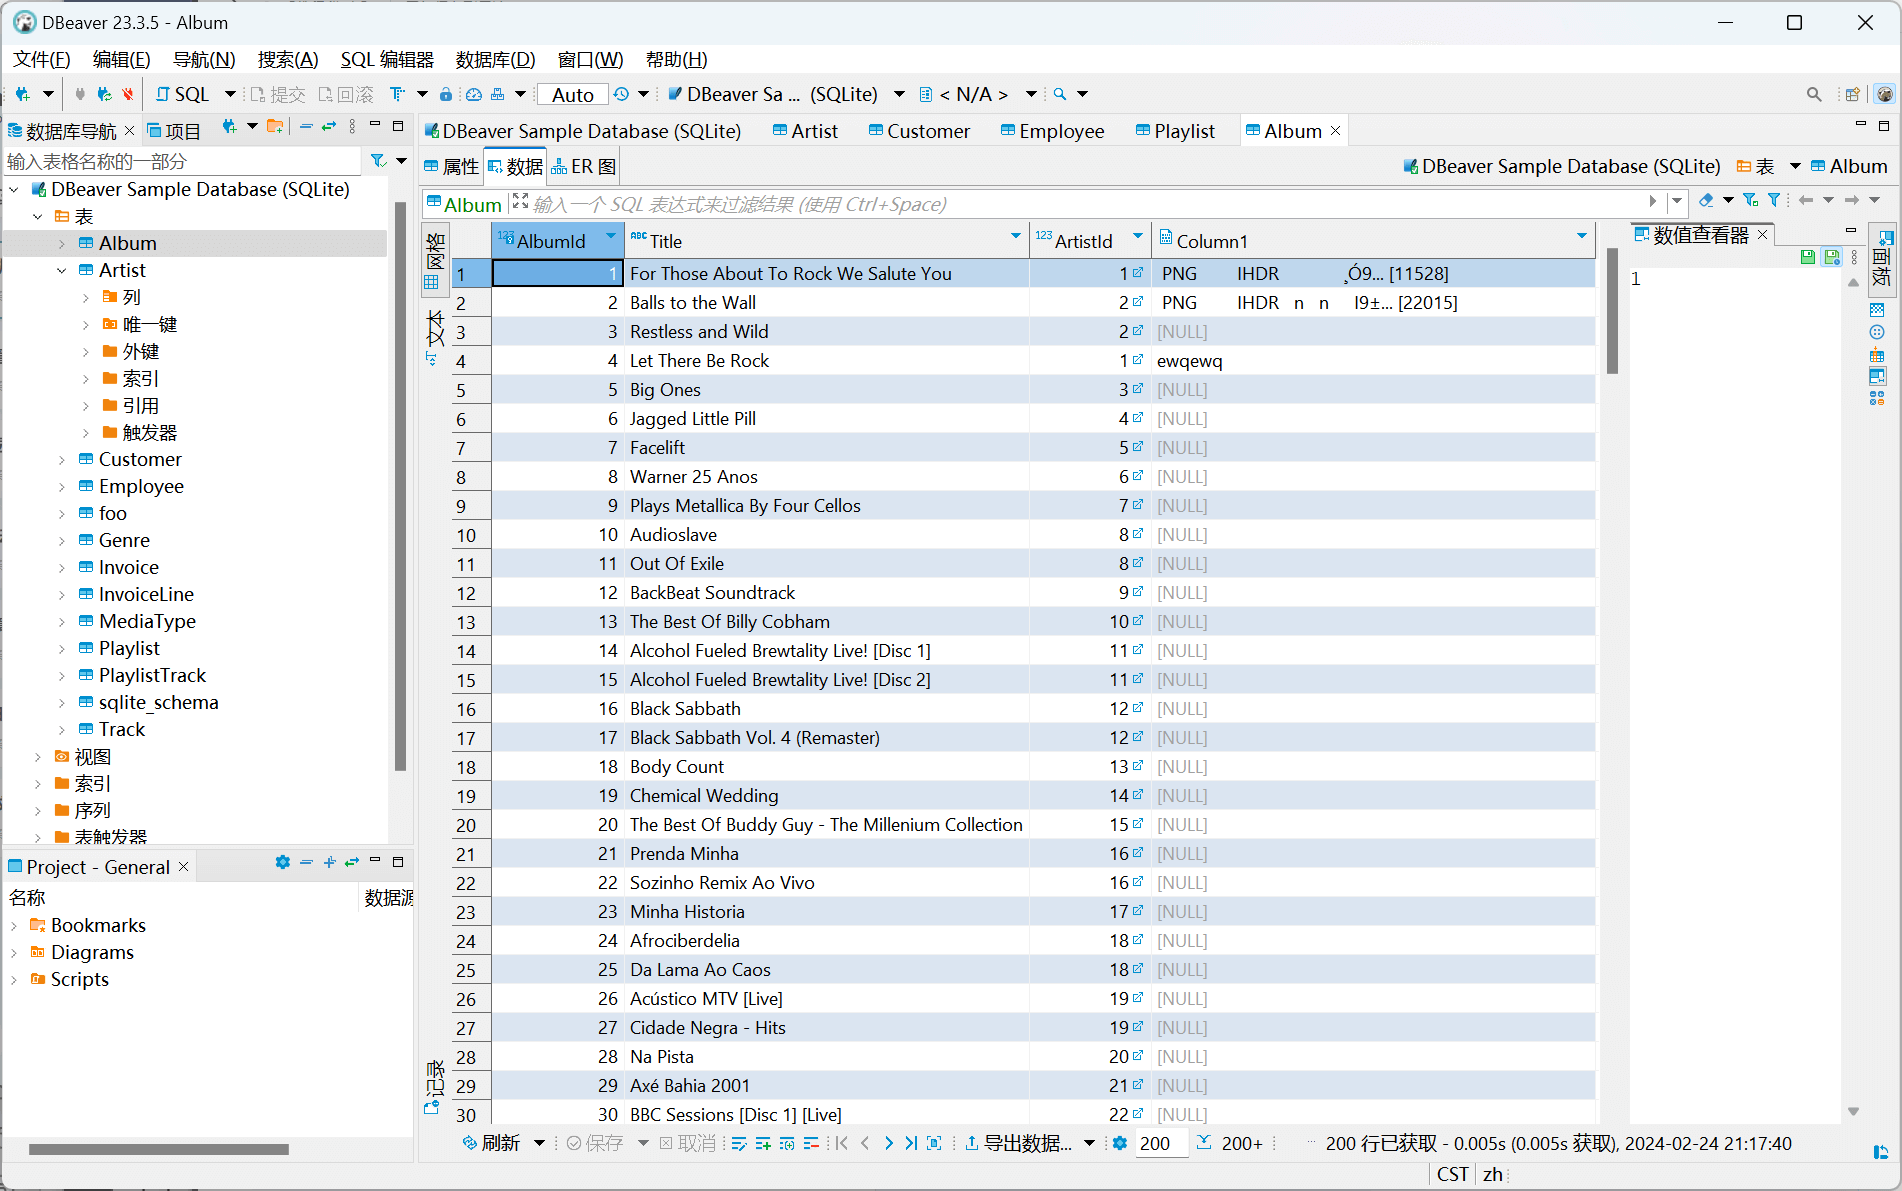Click the navigator filter funnel icon
The image size is (1902, 1191).
click(x=378, y=161)
